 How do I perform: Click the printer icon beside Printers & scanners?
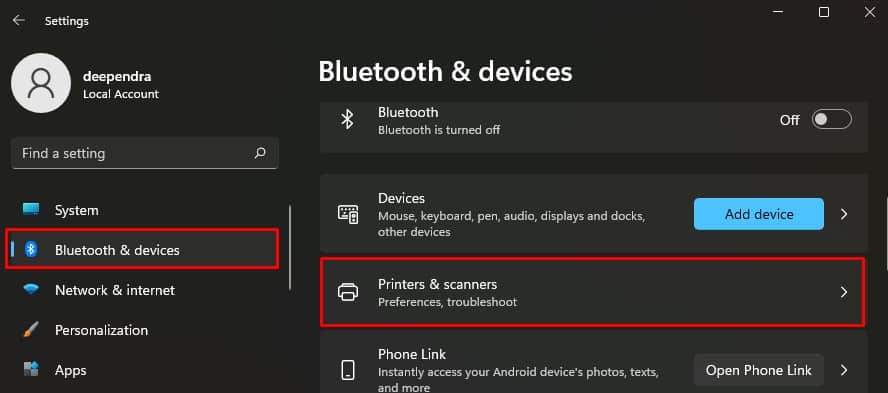pos(348,292)
